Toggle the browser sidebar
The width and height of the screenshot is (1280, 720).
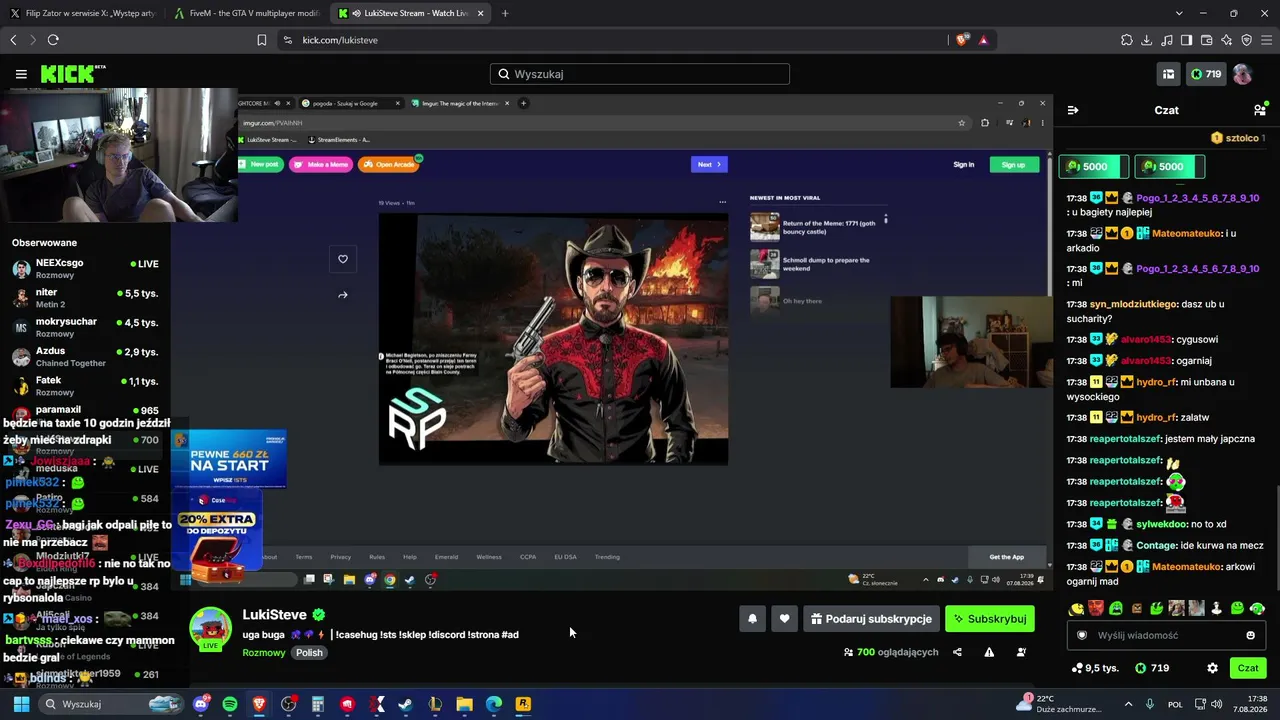point(1187,40)
